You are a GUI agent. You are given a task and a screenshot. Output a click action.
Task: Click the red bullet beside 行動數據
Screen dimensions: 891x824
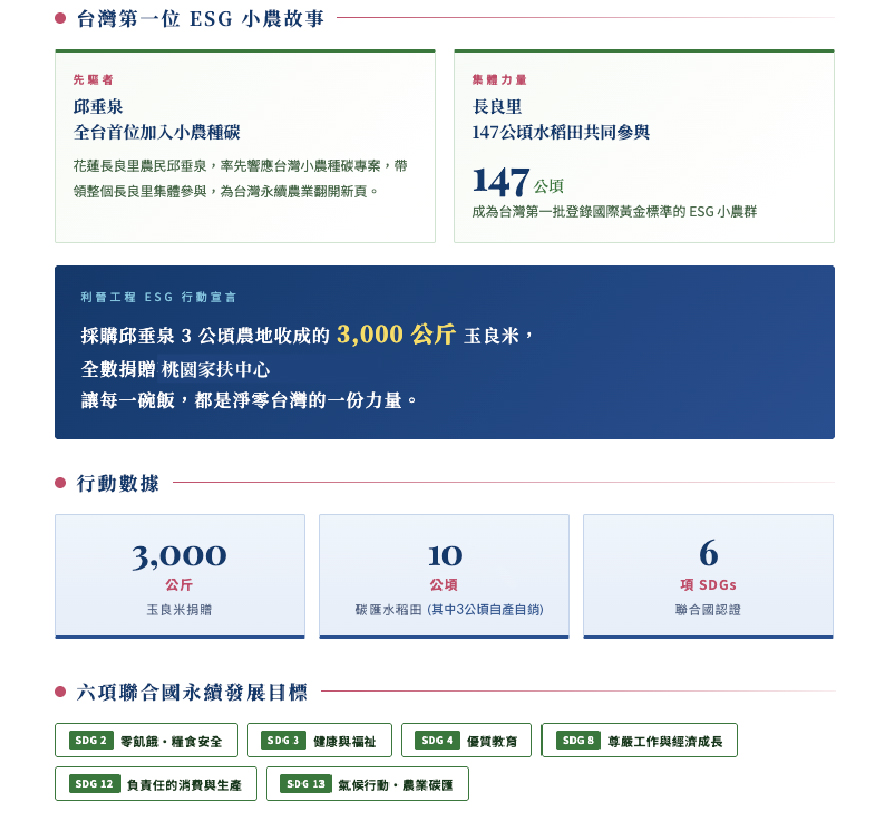pyautogui.click(x=61, y=484)
